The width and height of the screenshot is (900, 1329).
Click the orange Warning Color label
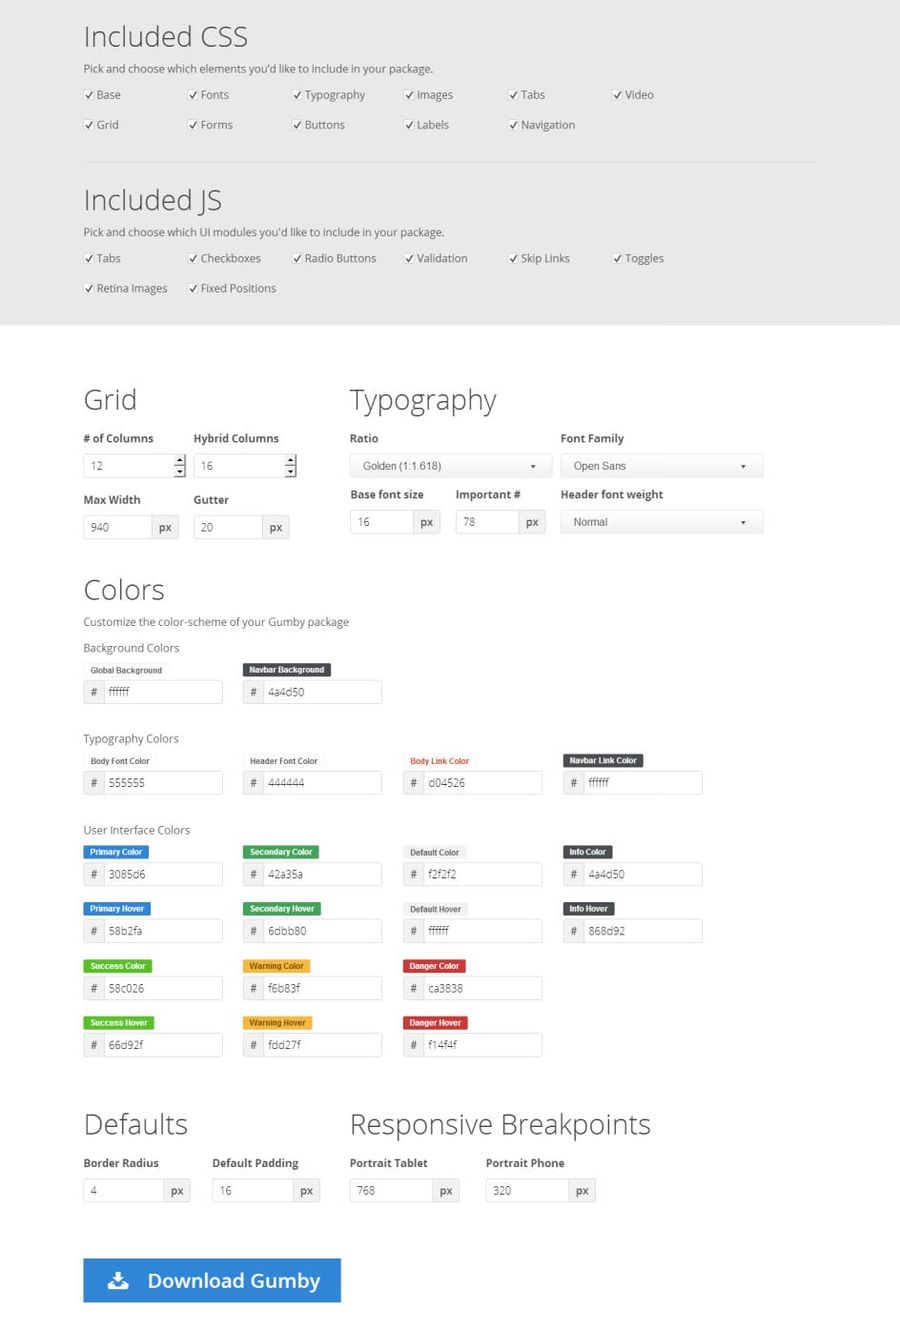(277, 966)
